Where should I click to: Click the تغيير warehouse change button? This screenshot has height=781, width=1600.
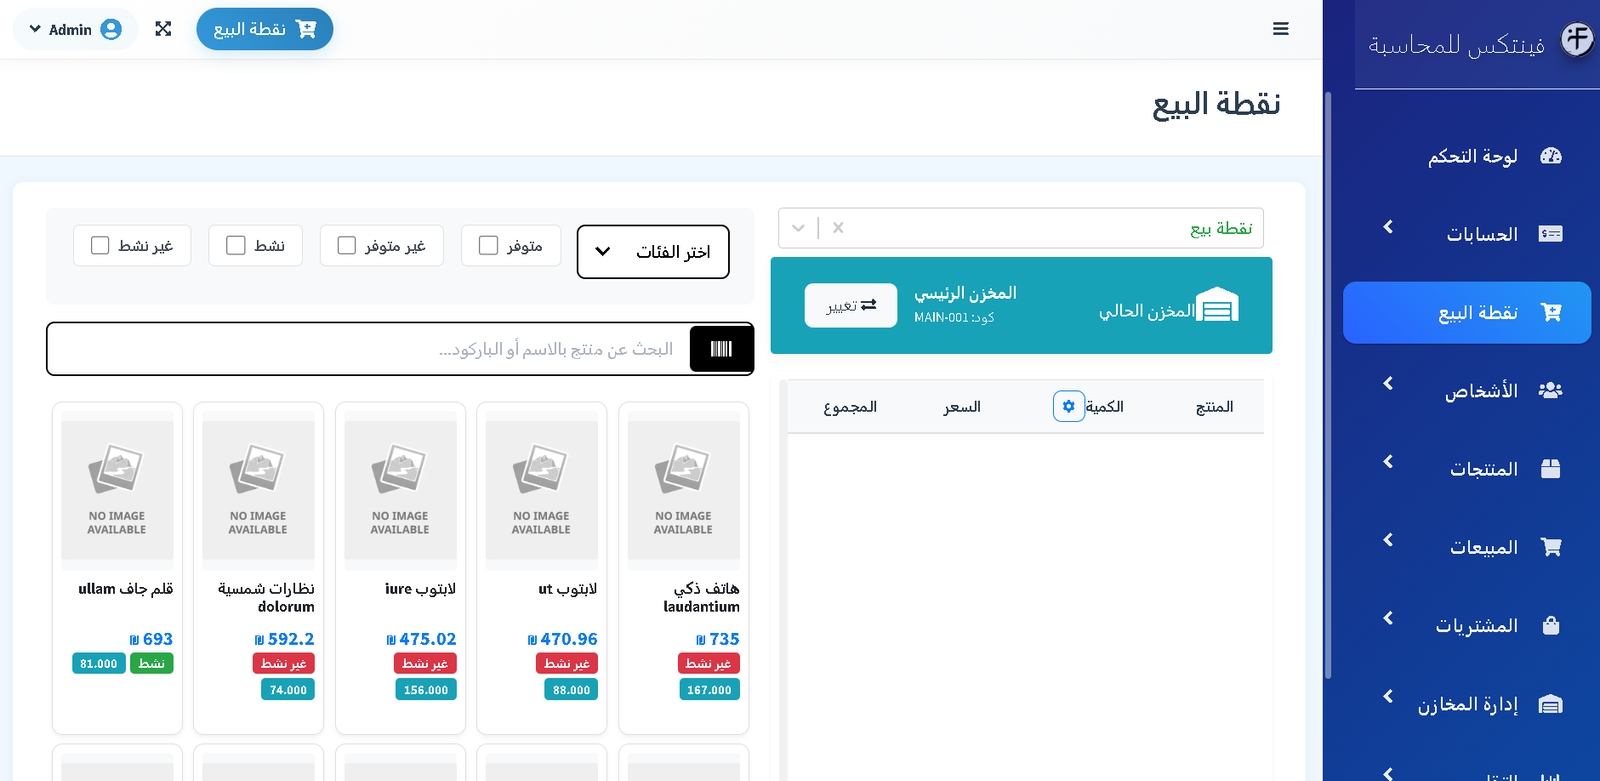851,305
